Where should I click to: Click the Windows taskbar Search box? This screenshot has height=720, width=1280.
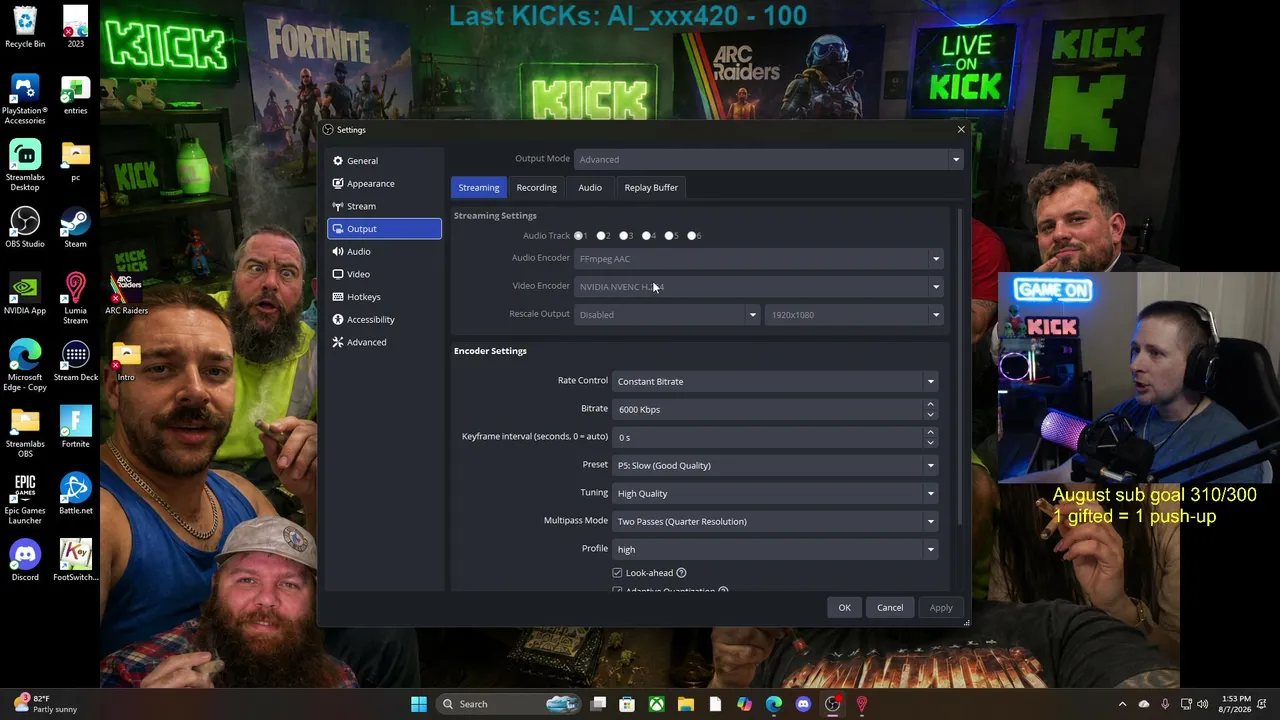pyautogui.click(x=511, y=704)
